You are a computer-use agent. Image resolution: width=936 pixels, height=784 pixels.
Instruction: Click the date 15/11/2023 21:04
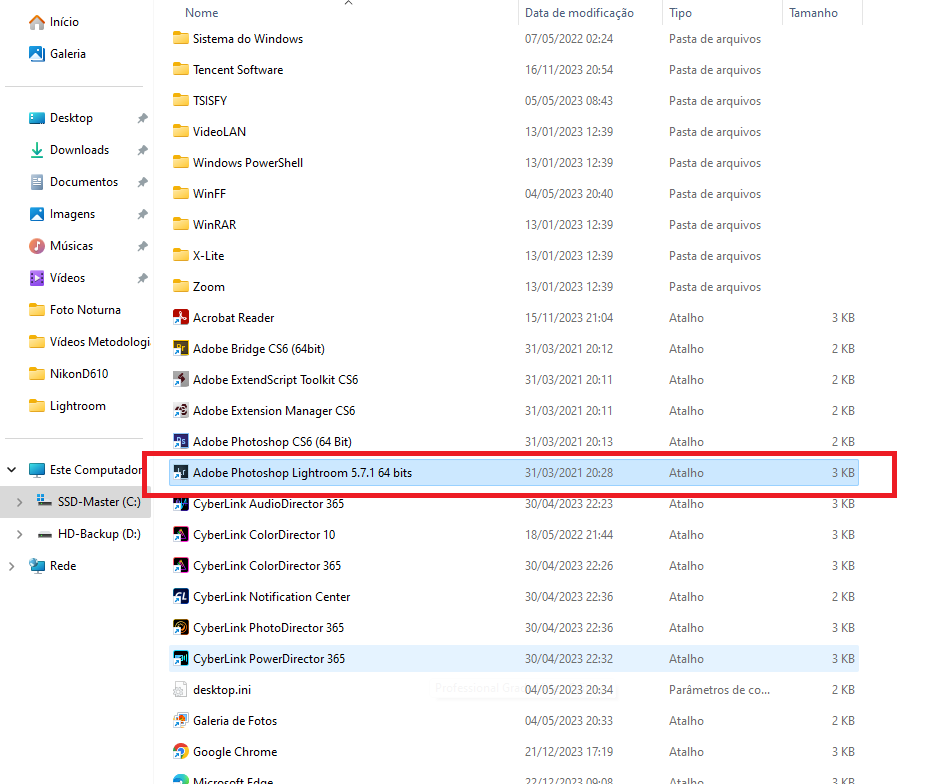point(569,318)
